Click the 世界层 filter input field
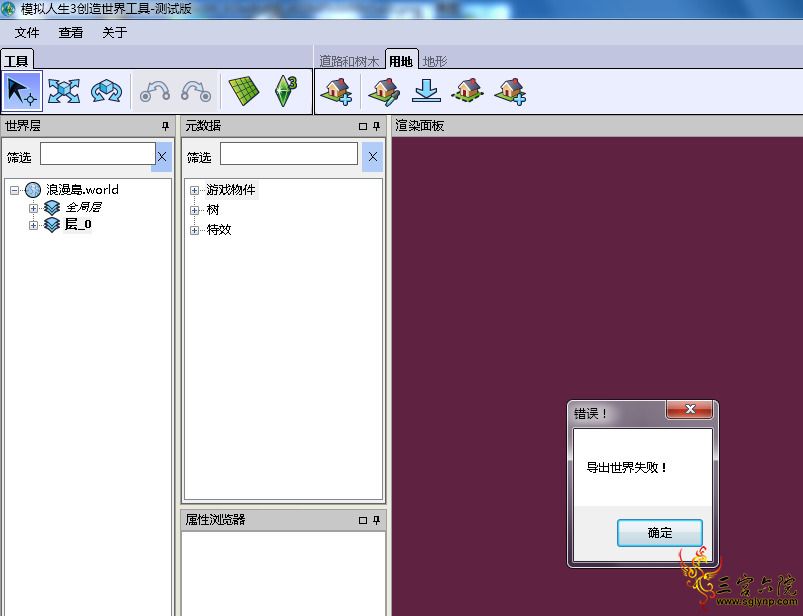This screenshot has height=616, width=803. [97, 154]
